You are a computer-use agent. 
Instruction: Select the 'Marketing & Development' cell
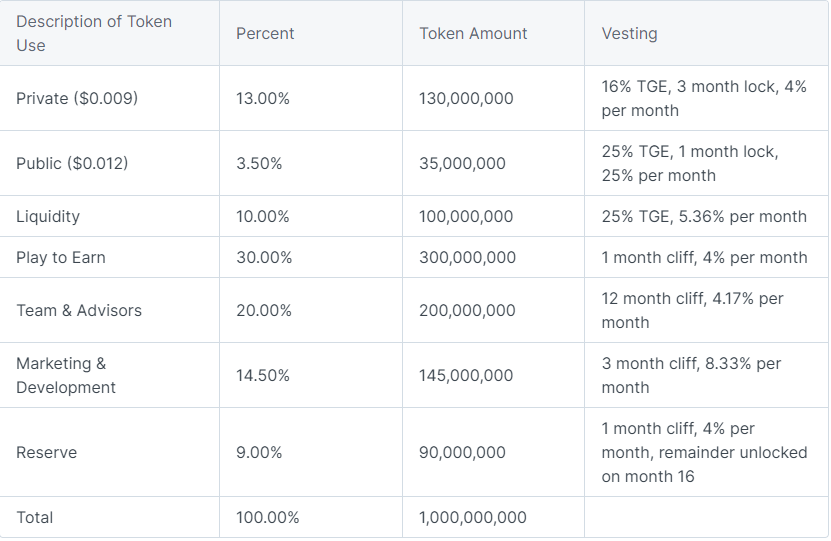pos(66,375)
